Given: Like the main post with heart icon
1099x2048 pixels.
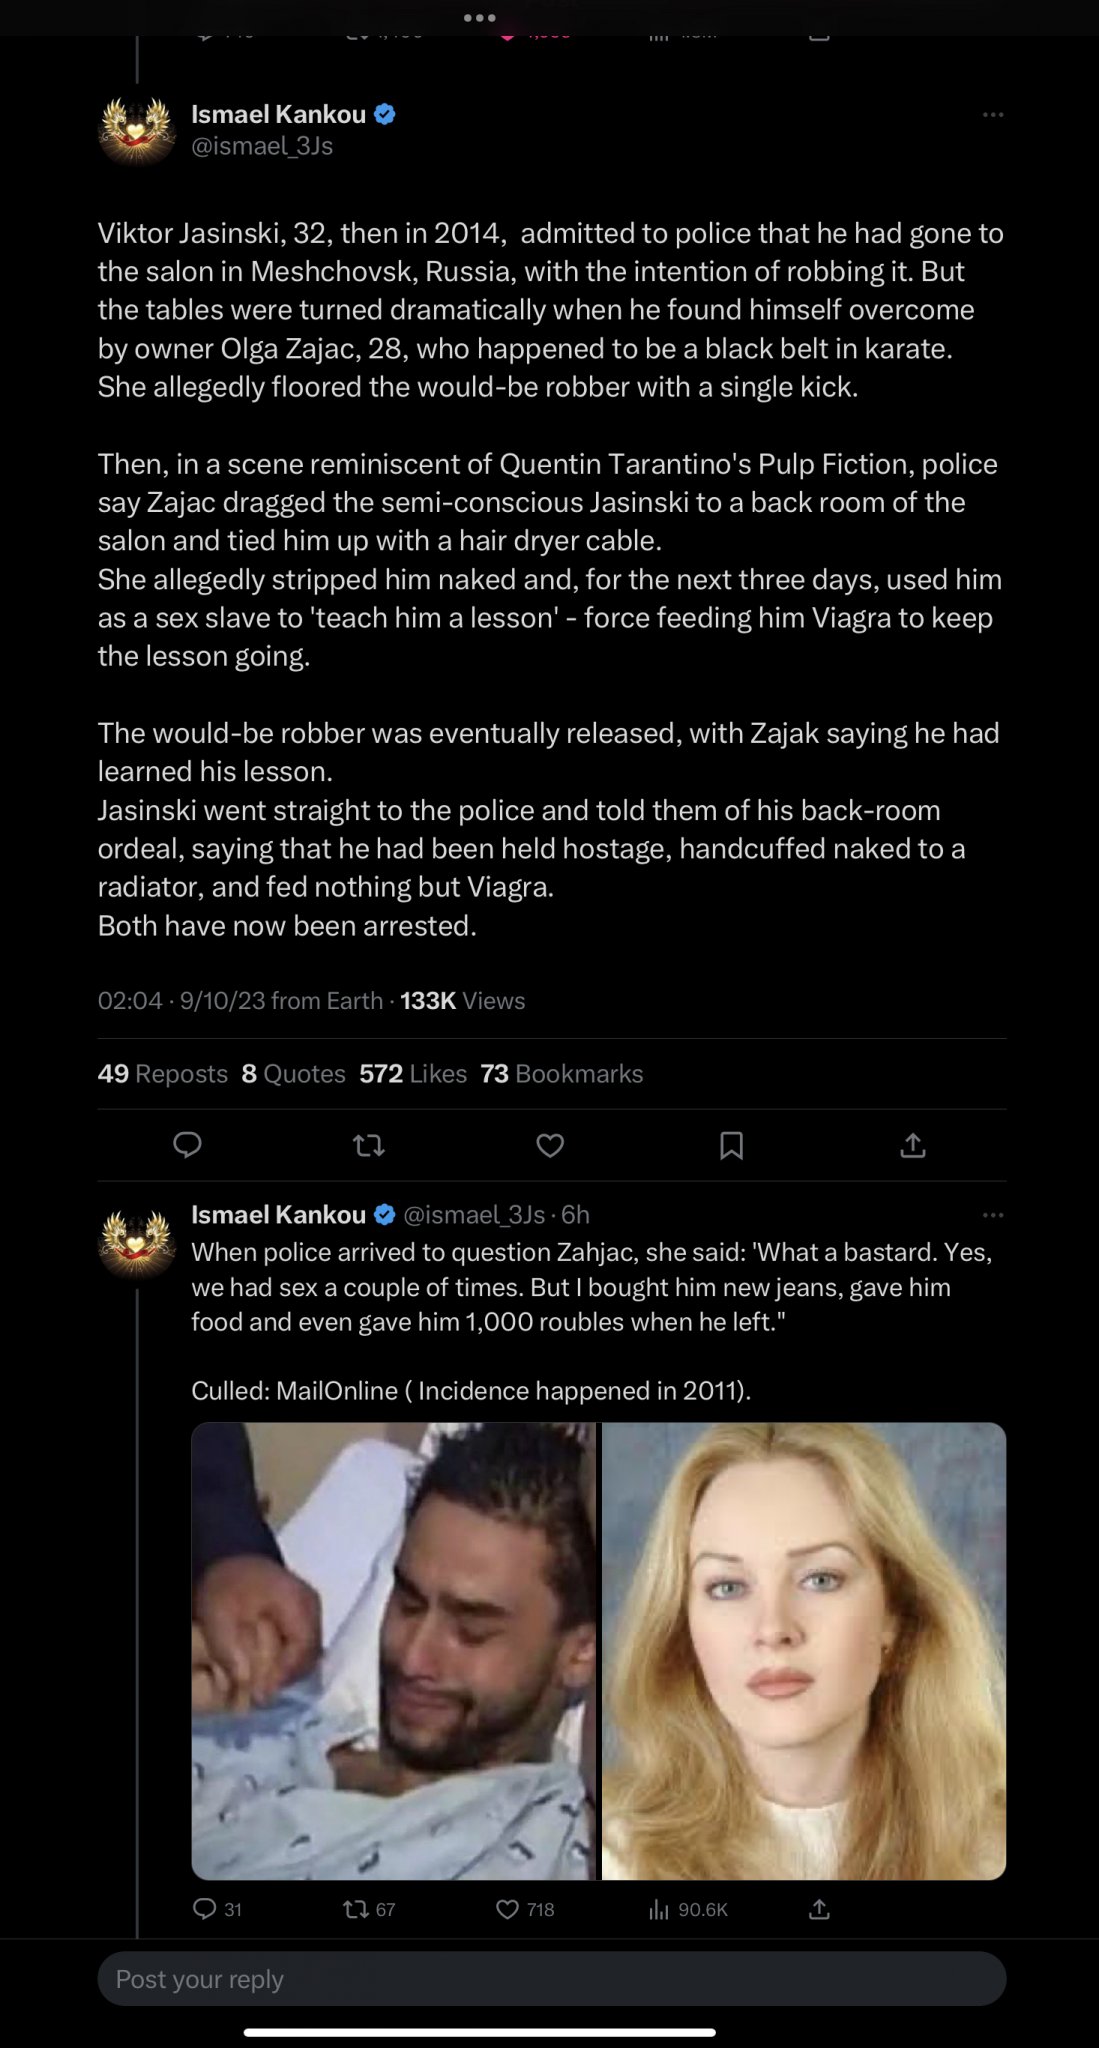Looking at the screenshot, I should coord(550,1144).
